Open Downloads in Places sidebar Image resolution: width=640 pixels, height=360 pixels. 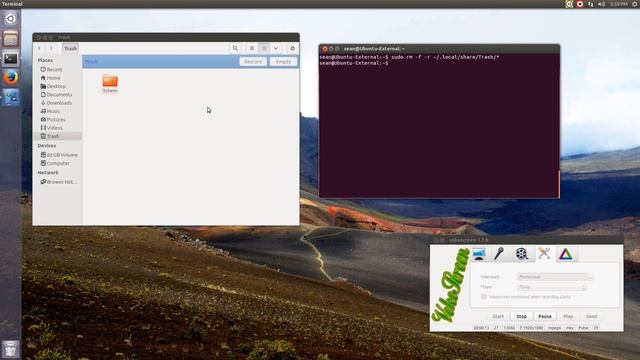[56, 103]
